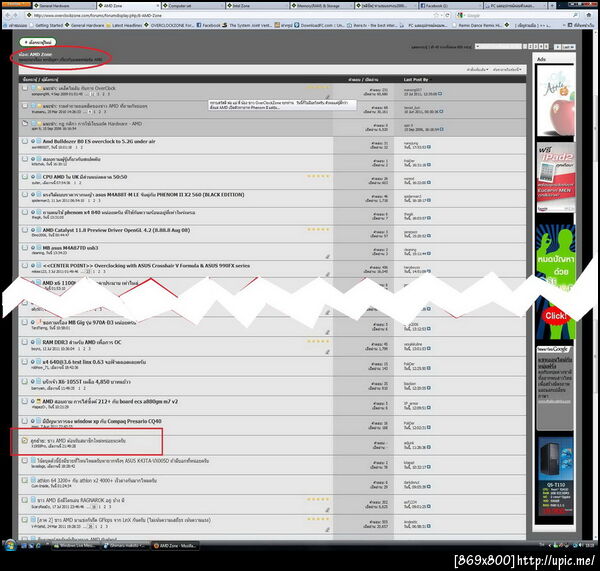Tick checkbox for phenom x4 840 thread
The width and height of the screenshot is (600, 571).
(x=25, y=212)
